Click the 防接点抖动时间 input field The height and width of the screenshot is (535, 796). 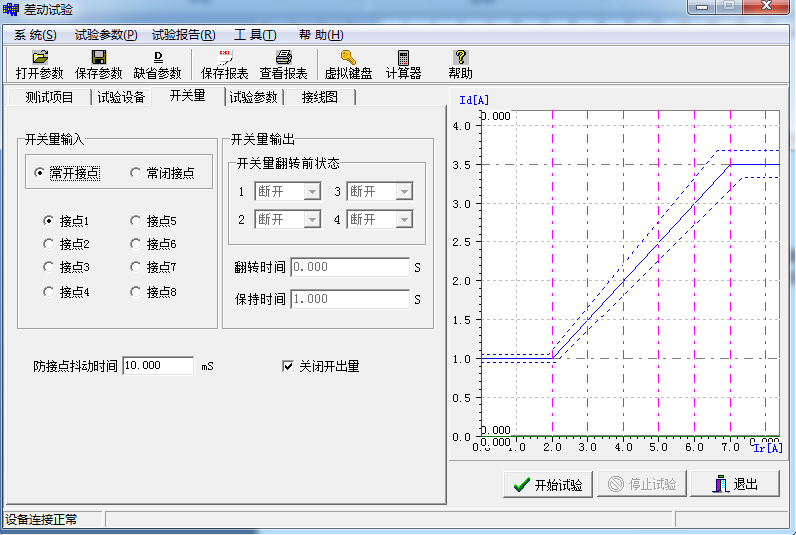click(x=157, y=366)
